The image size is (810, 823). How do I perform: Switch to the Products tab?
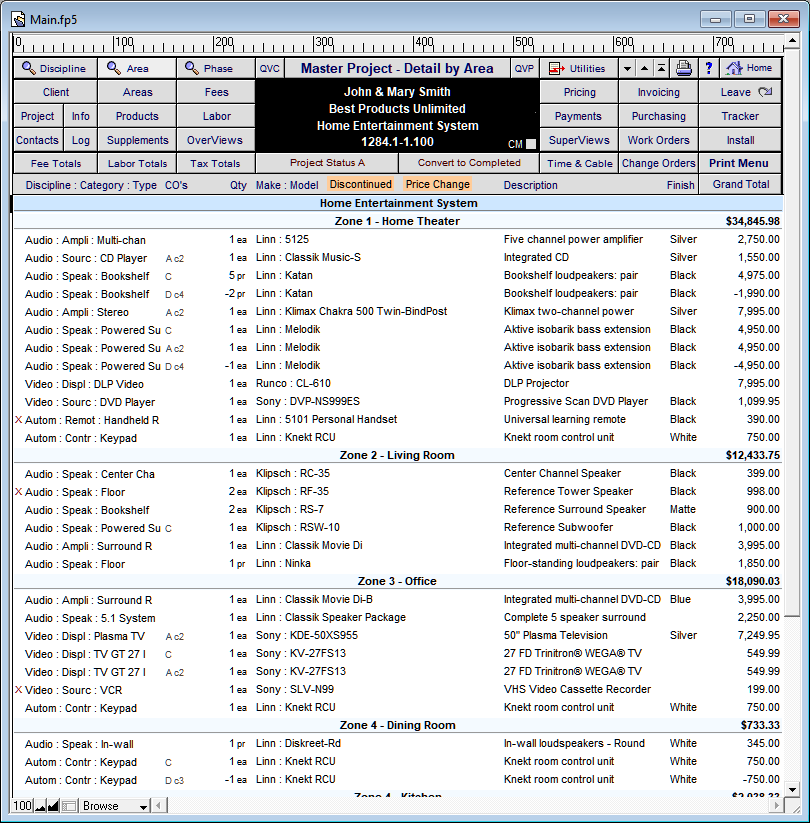pos(138,116)
